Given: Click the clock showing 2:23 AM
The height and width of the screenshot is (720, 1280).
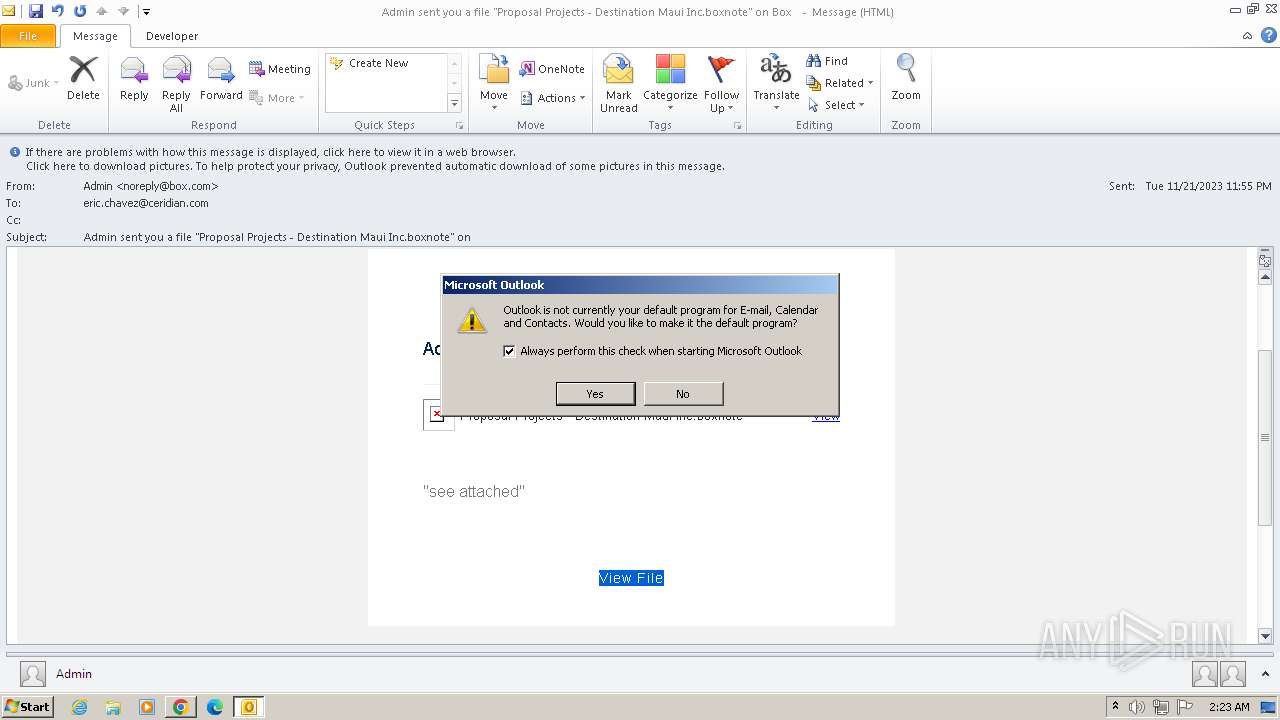Looking at the screenshot, I should (1229, 707).
